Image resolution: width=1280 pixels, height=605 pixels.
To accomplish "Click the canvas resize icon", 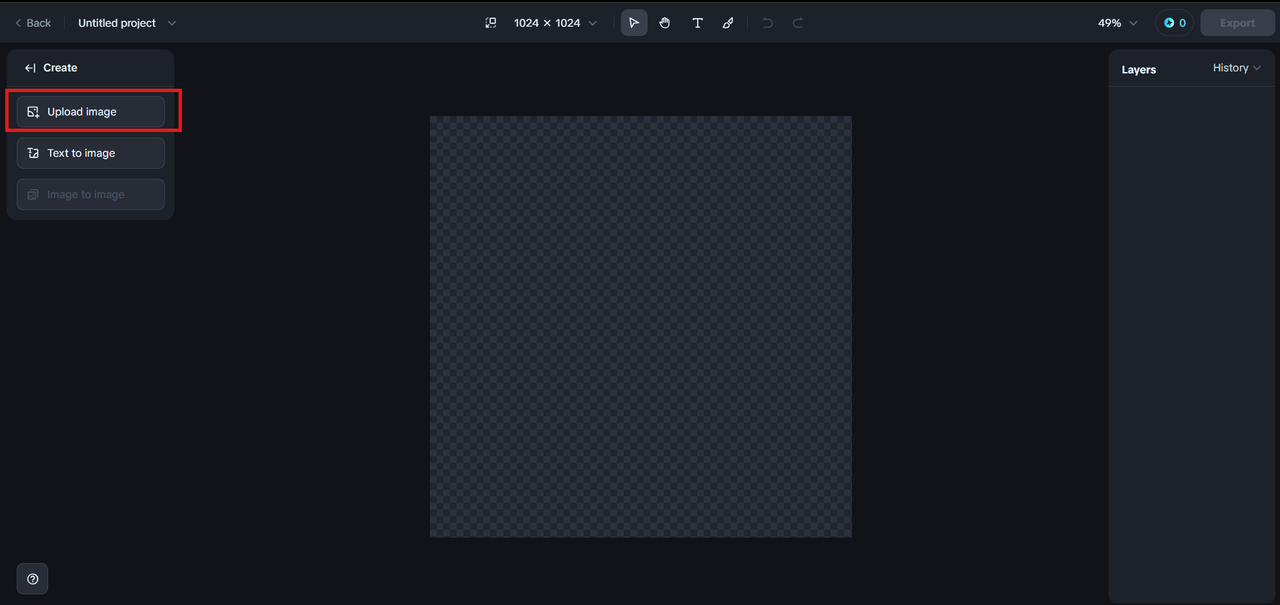I will (490, 23).
